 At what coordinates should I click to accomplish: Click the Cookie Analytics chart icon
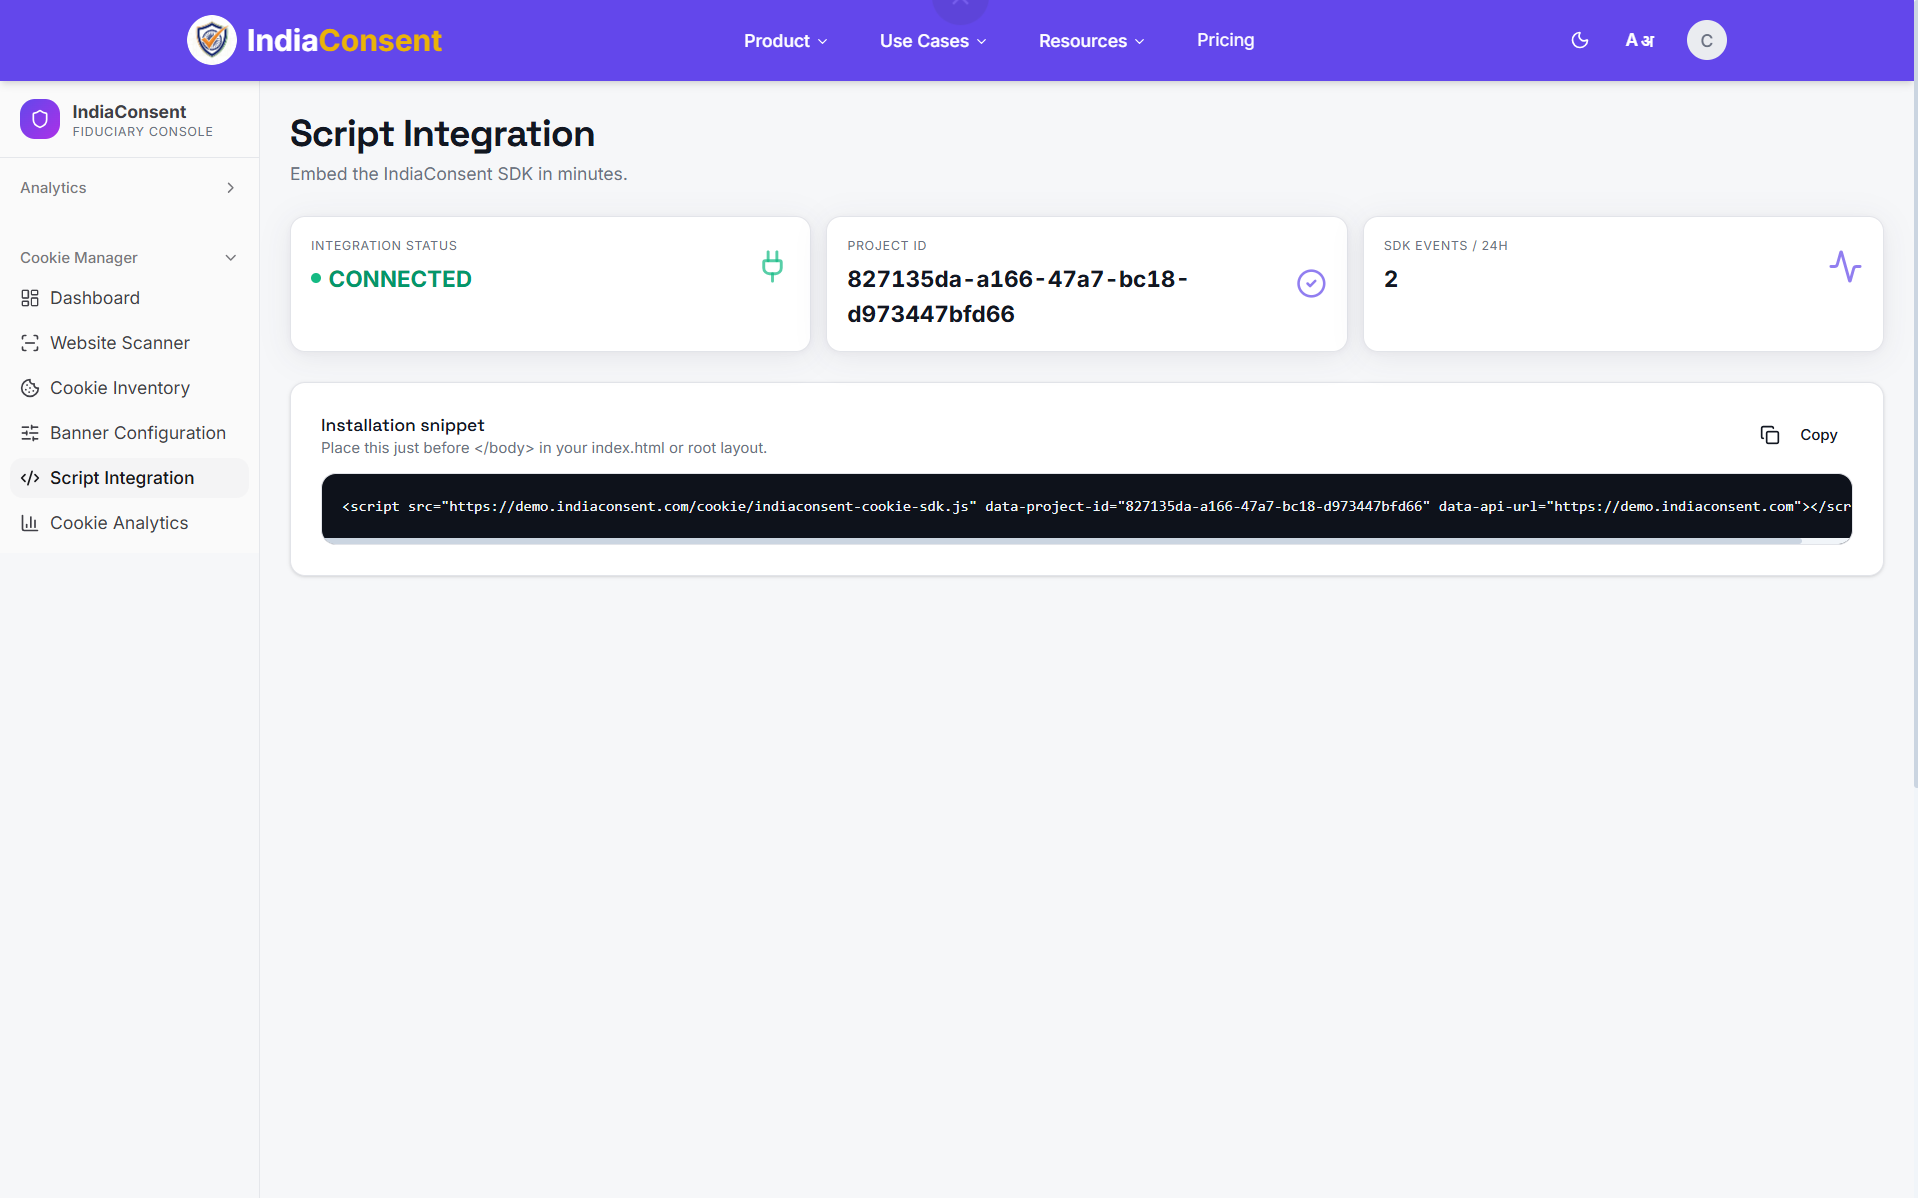[x=30, y=523]
